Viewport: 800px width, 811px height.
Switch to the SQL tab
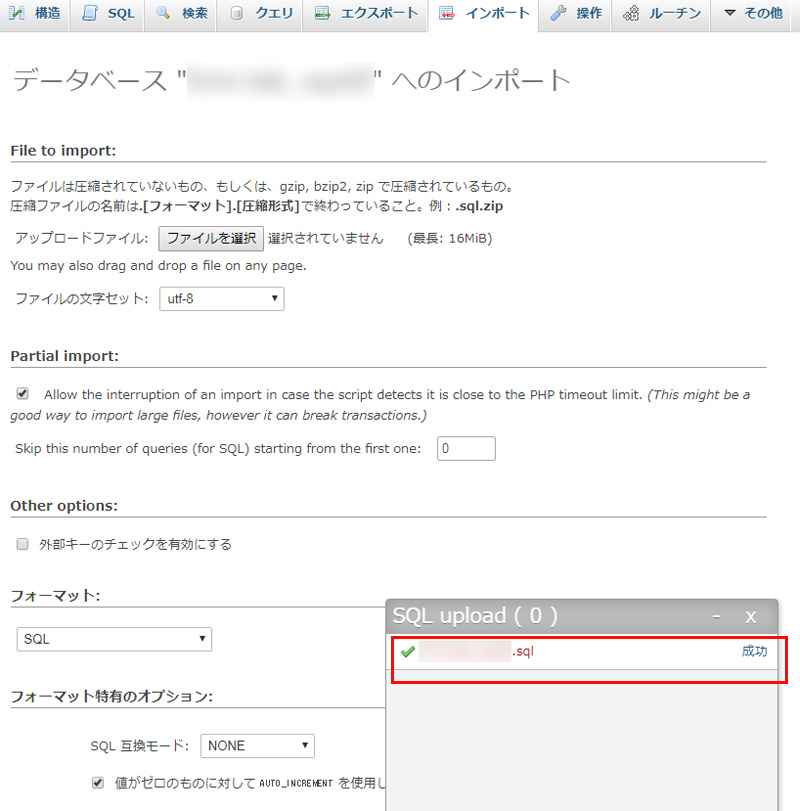coord(107,14)
